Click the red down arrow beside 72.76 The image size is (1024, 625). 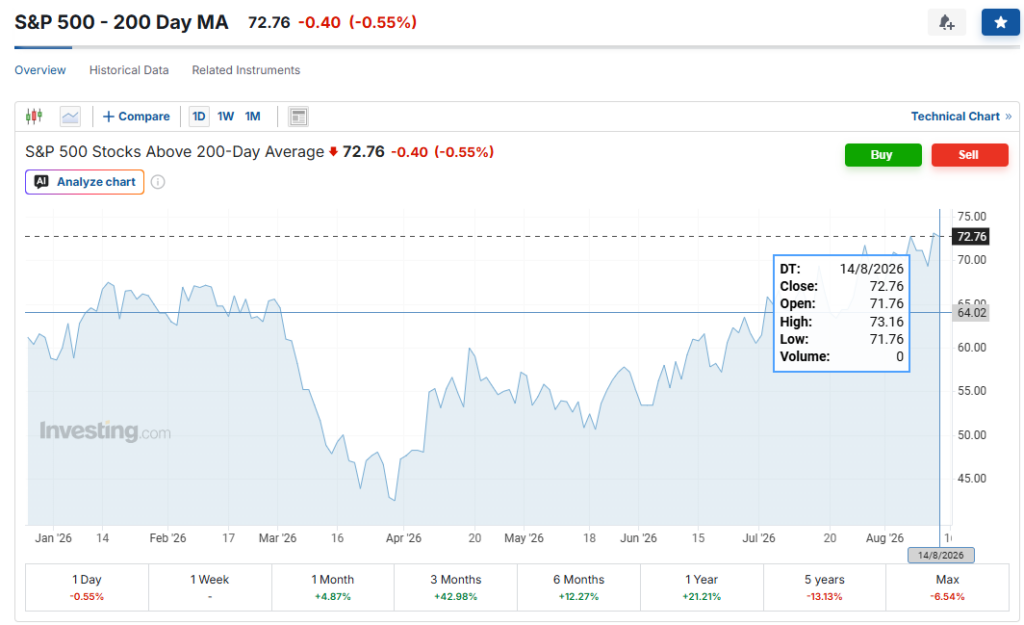[x=333, y=152]
